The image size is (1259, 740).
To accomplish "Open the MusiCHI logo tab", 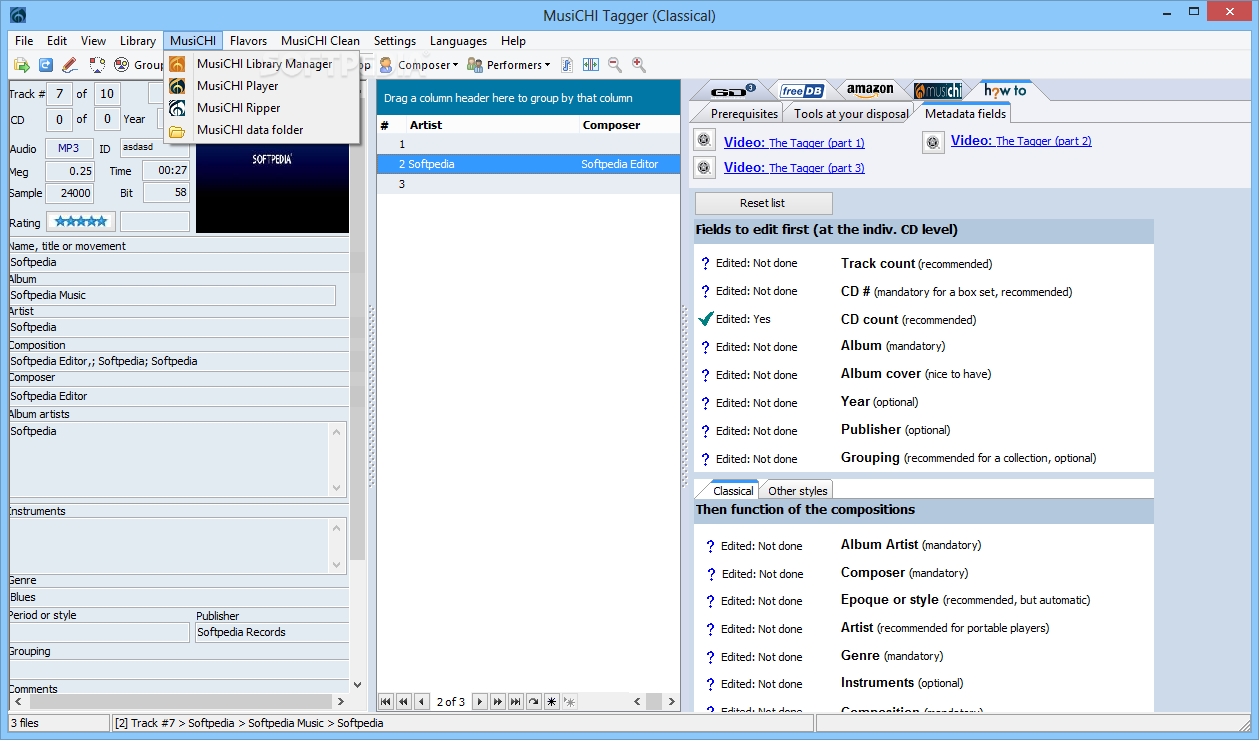I will pyautogui.click(x=938, y=90).
